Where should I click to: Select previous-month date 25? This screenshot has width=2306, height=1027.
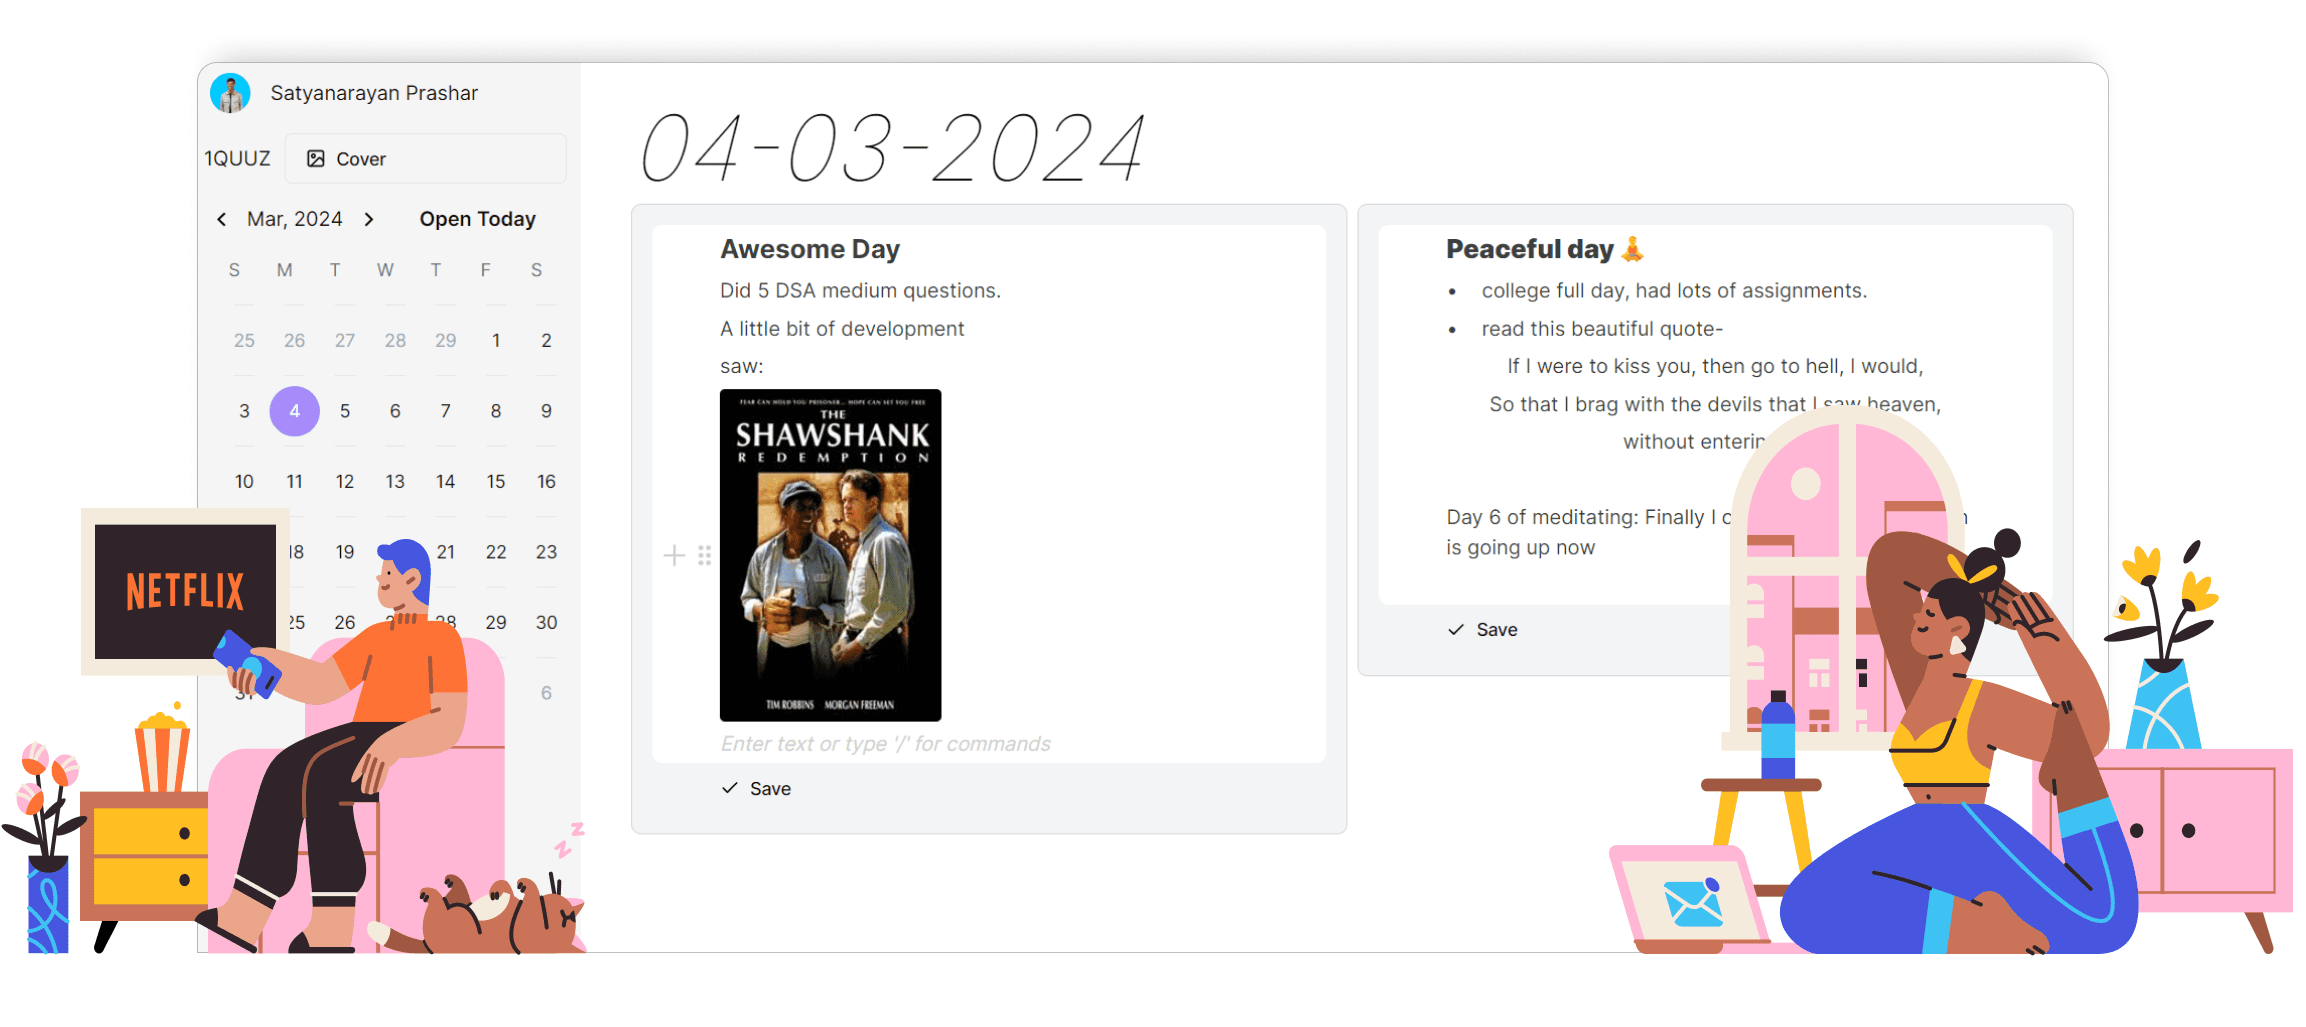pyautogui.click(x=244, y=341)
